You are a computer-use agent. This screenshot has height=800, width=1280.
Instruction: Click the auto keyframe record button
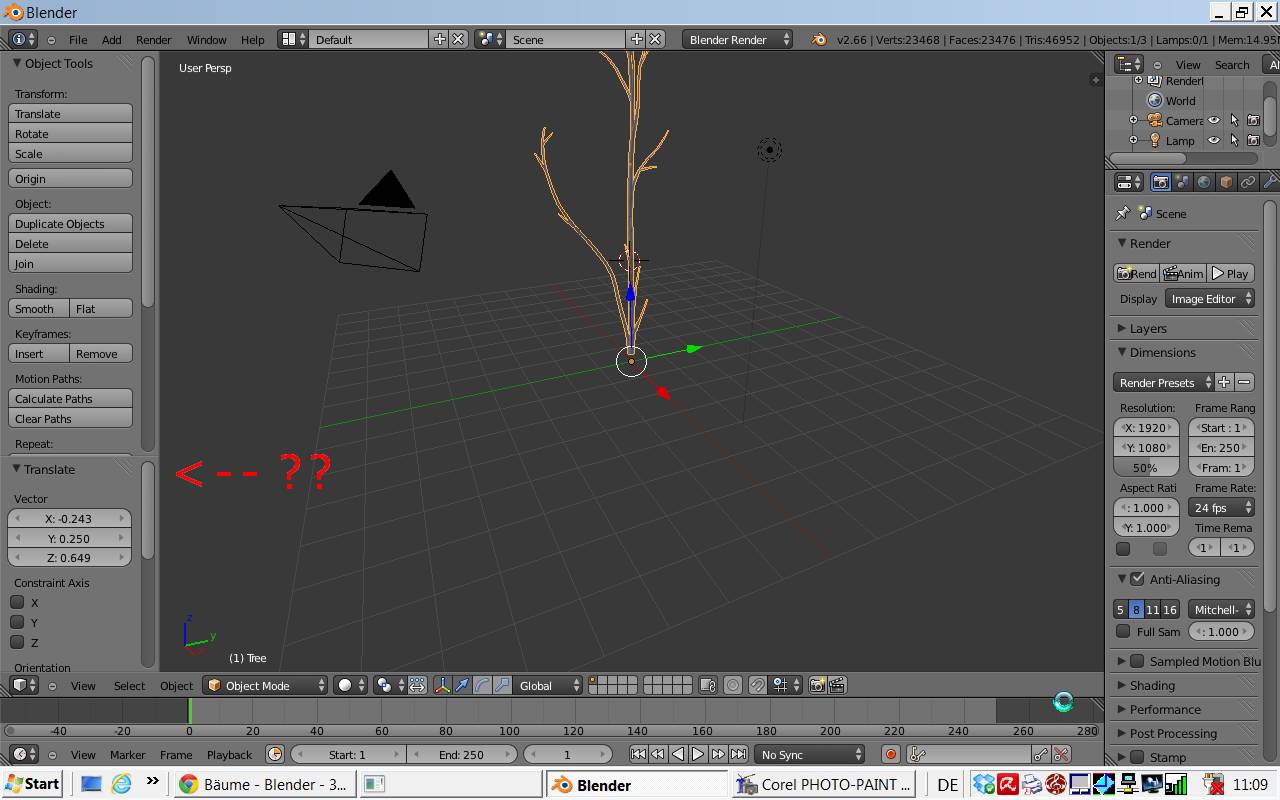[890, 754]
